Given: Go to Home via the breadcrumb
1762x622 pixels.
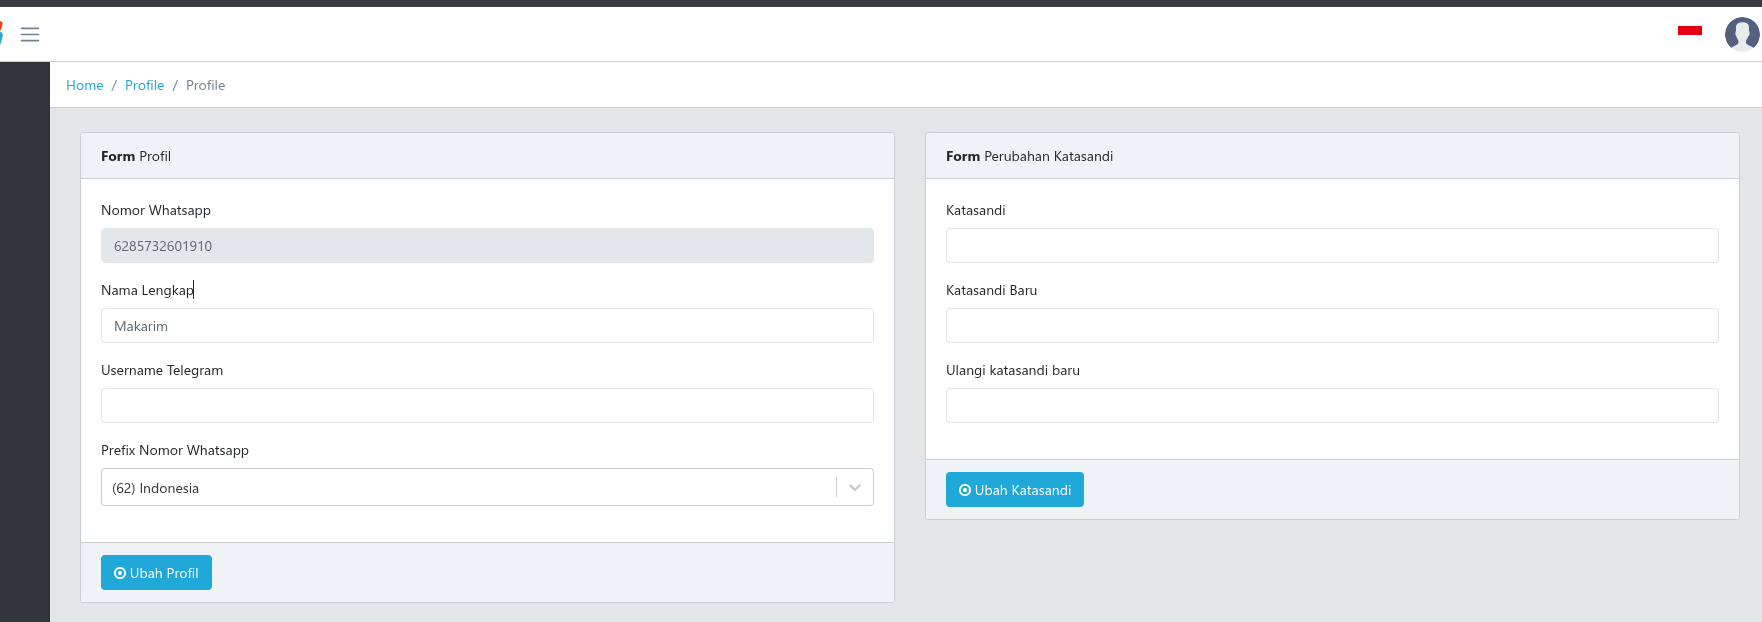Looking at the screenshot, I should pos(85,86).
